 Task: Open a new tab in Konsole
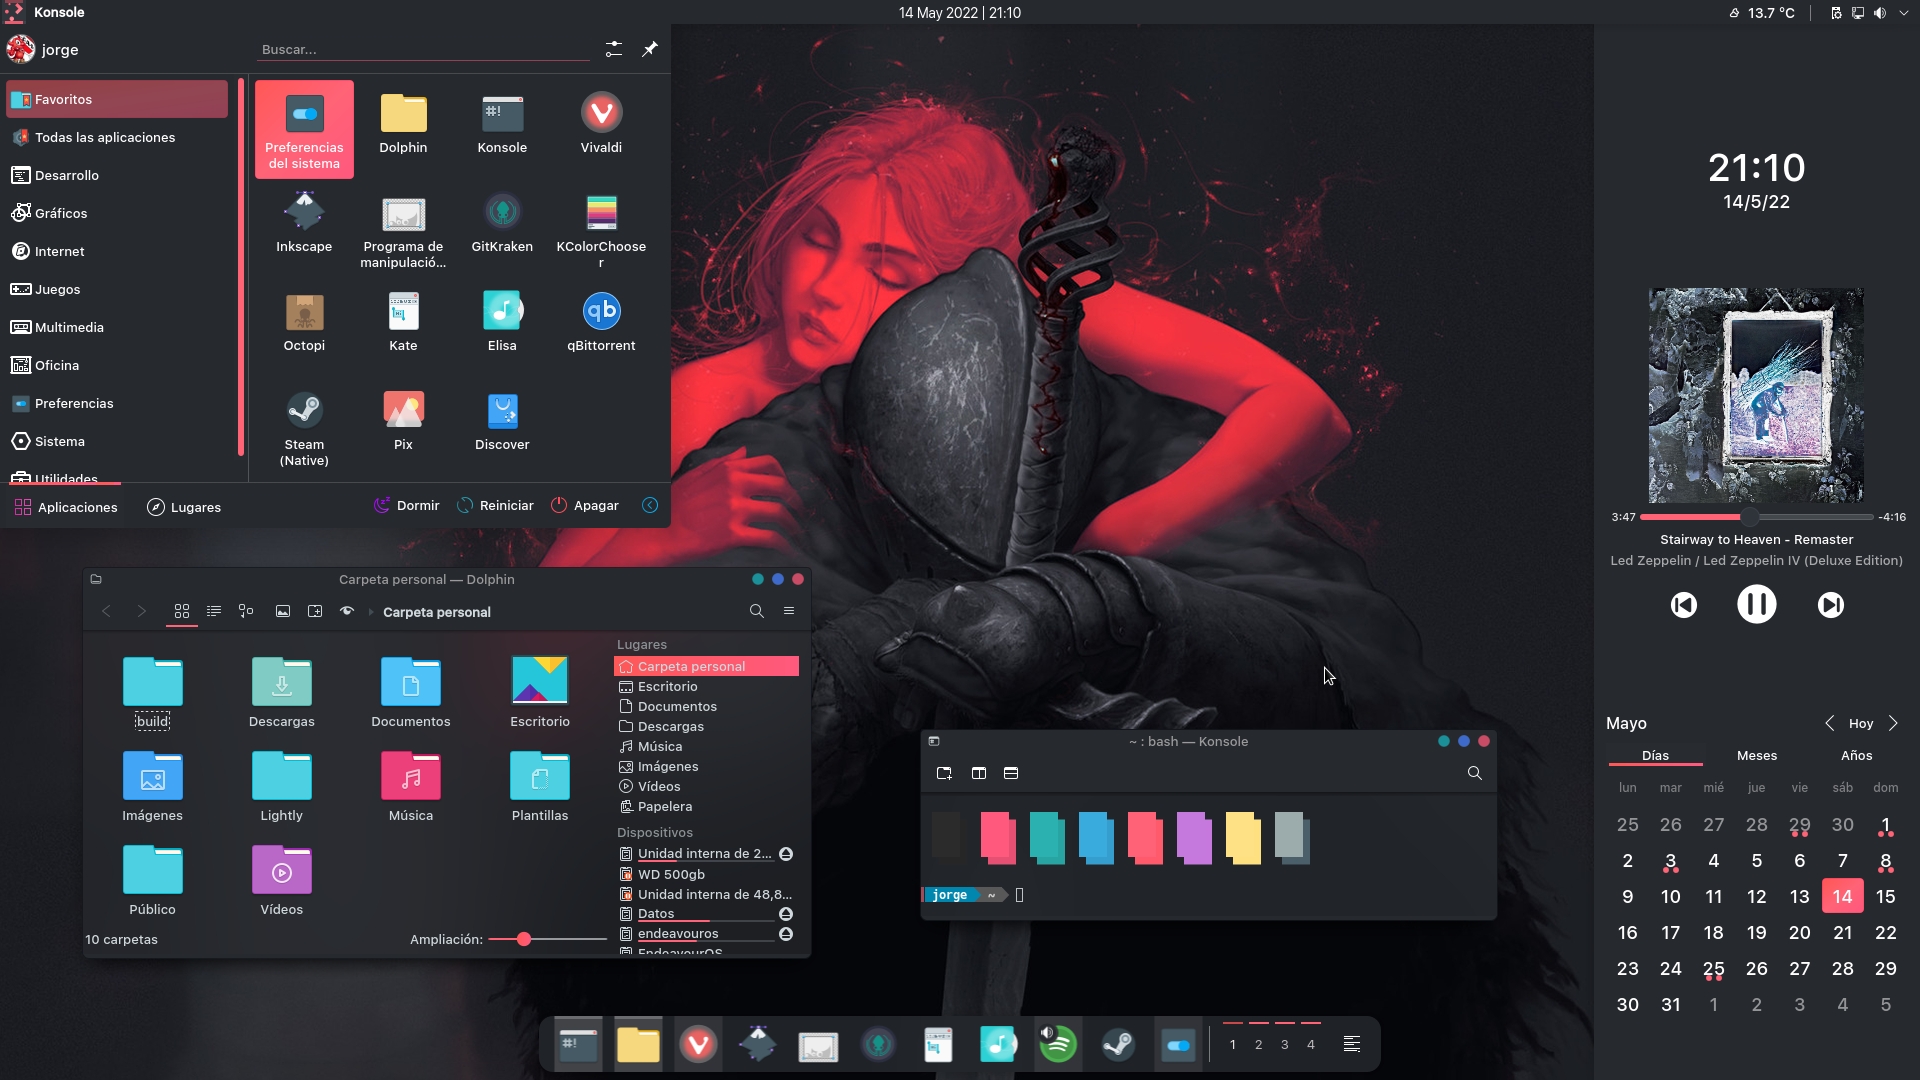coord(944,773)
